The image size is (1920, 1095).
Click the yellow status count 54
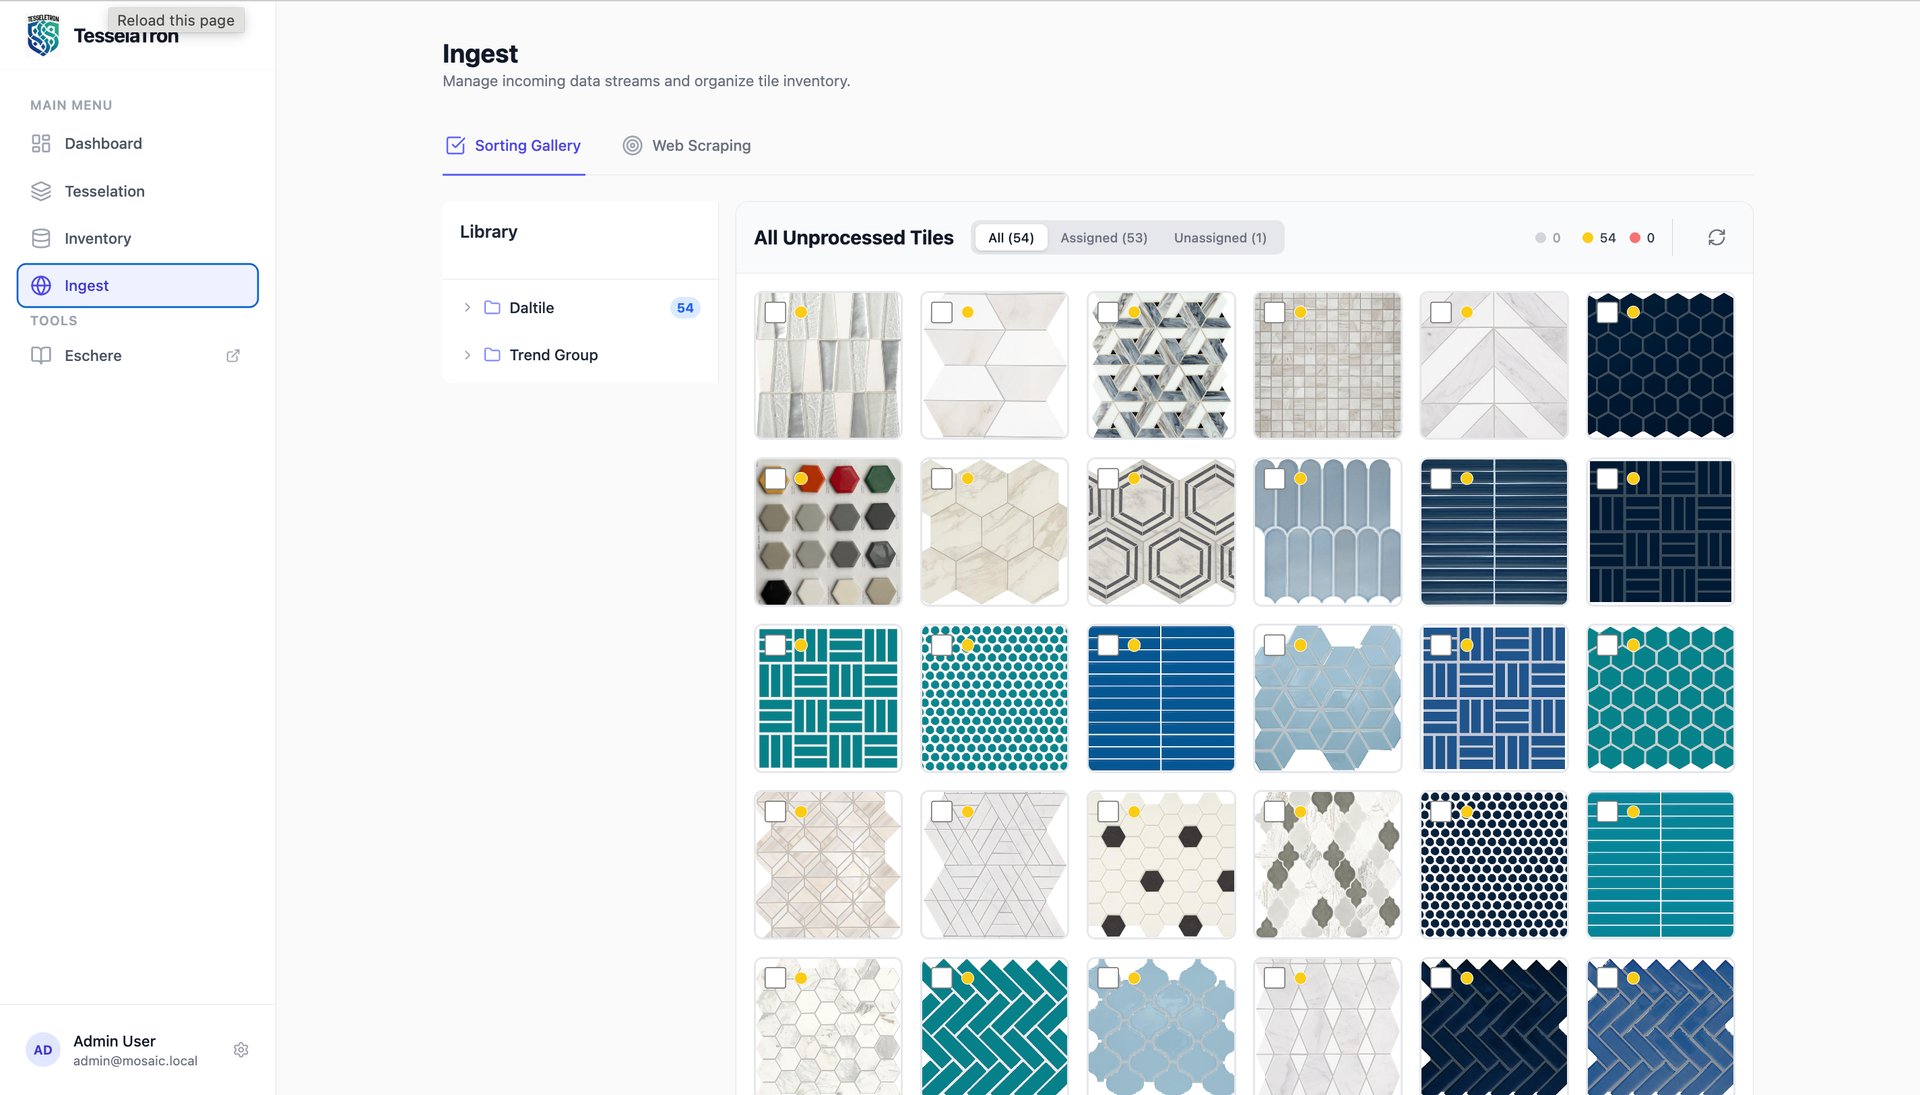point(1599,238)
